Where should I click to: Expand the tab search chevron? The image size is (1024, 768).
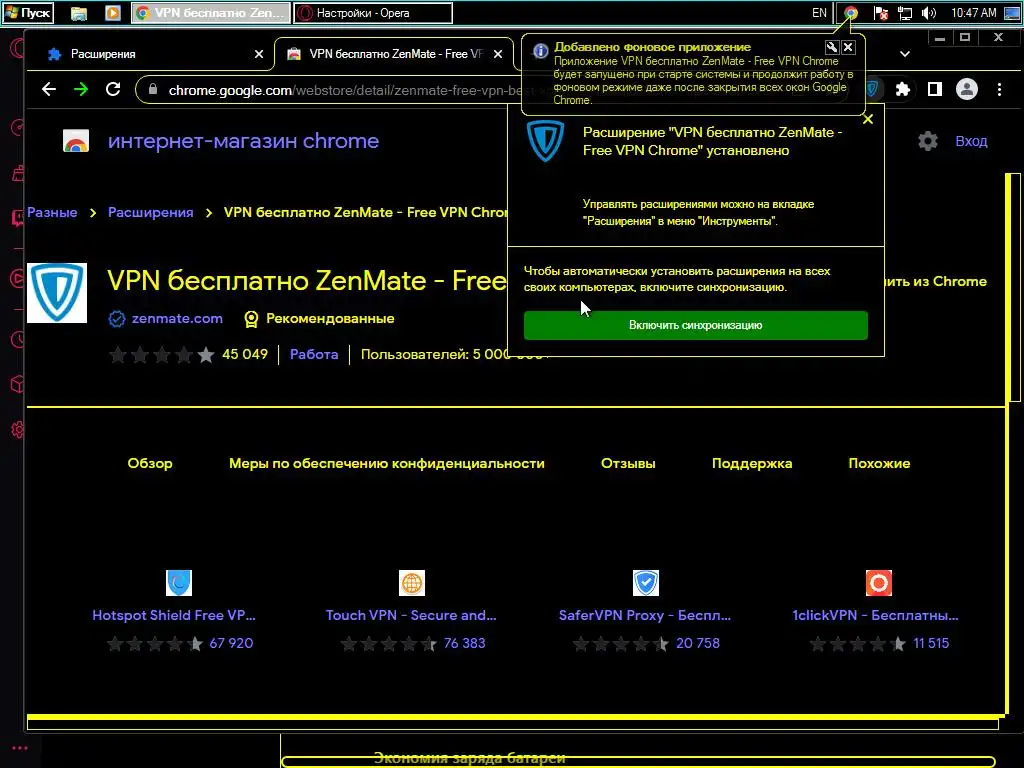[904, 54]
